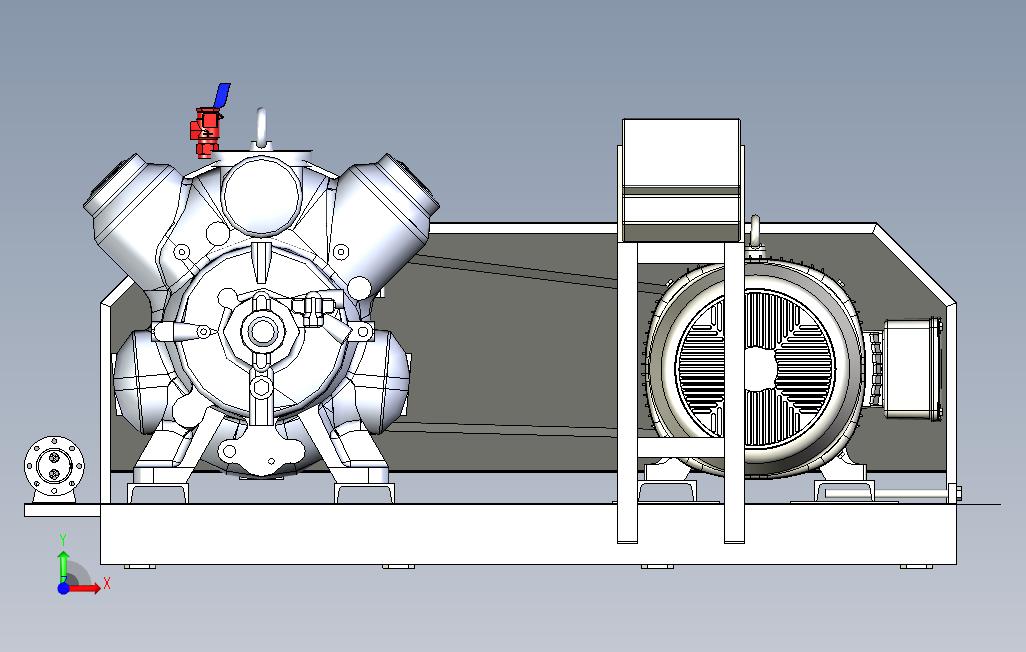Select the motor terminal box on right
Image resolution: width=1026 pixels, height=652 pixels.
click(x=912, y=369)
